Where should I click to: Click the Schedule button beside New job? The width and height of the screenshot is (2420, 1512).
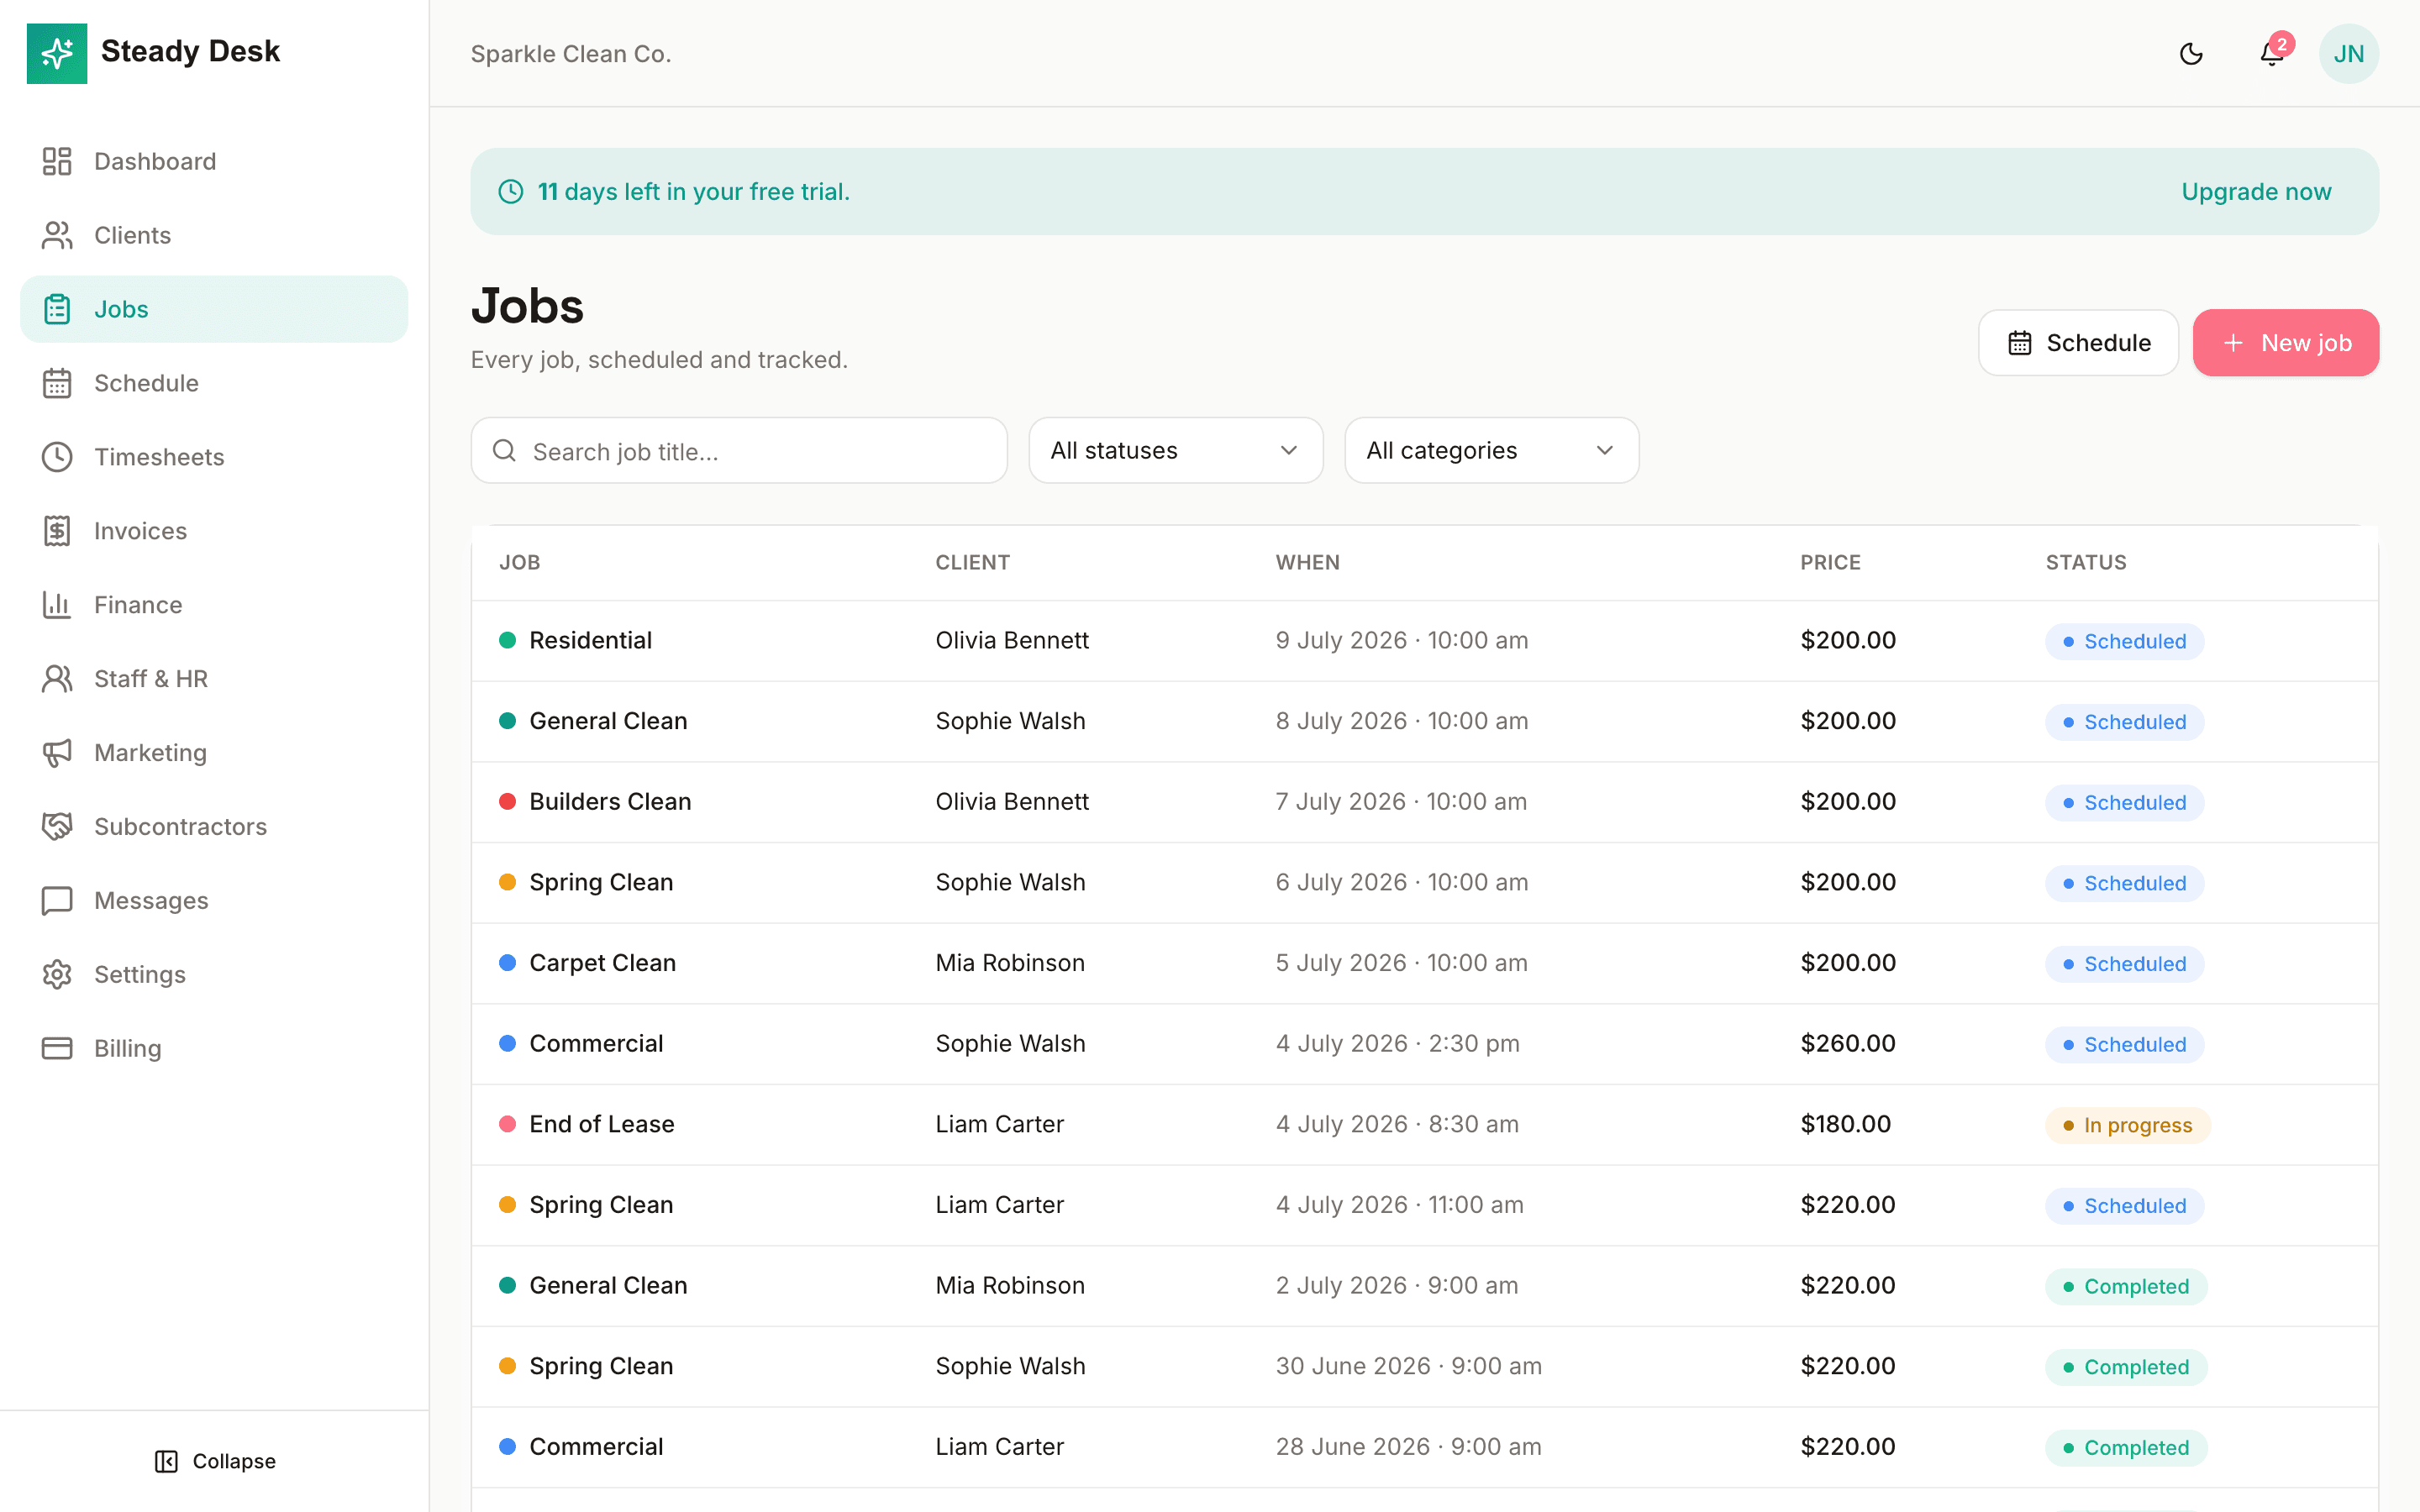[2078, 343]
